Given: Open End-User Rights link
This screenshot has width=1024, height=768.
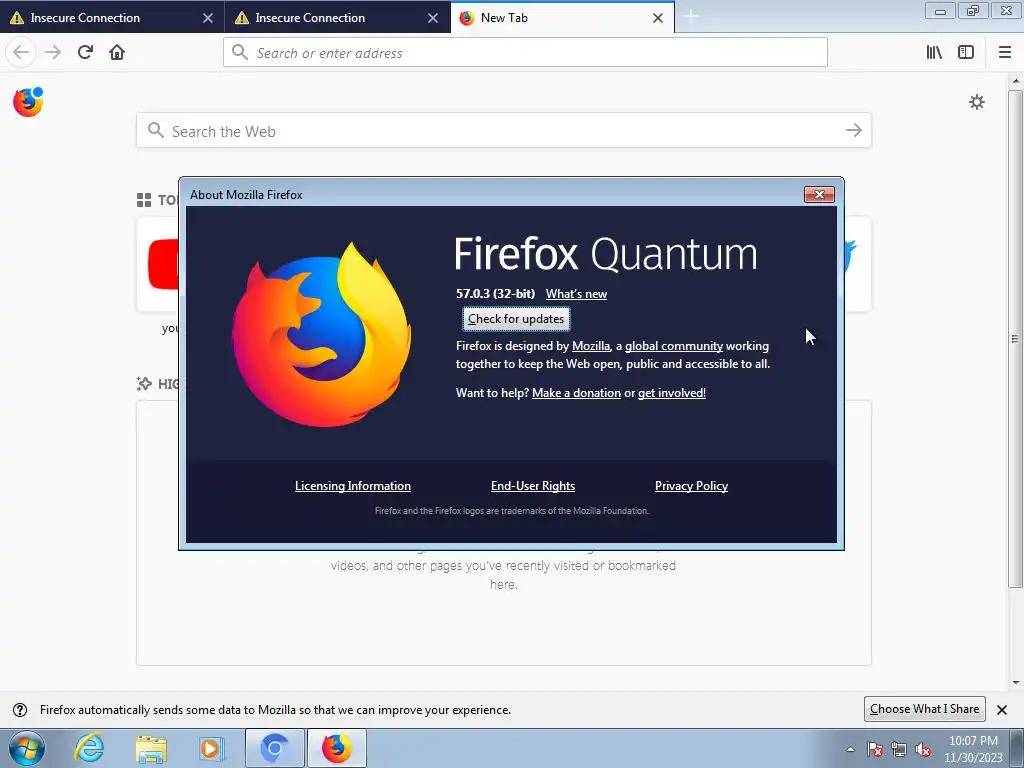Looking at the screenshot, I should 533,486.
